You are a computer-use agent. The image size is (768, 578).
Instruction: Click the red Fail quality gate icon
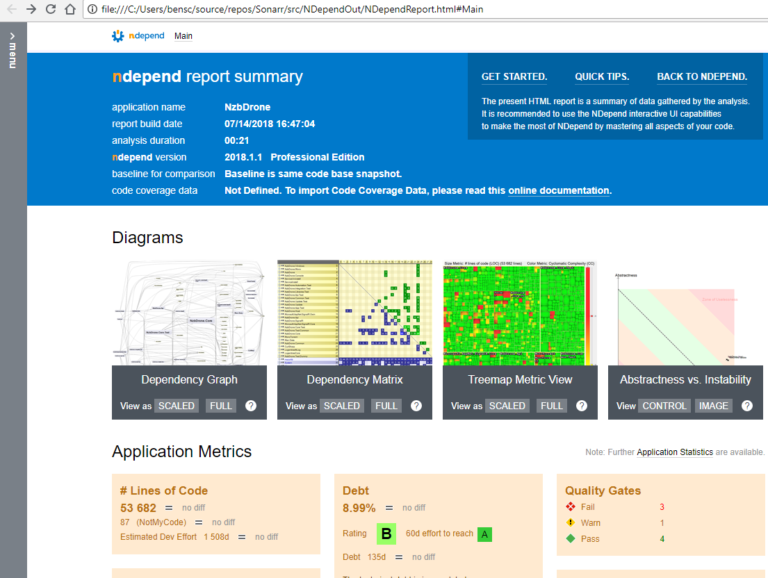coord(571,506)
